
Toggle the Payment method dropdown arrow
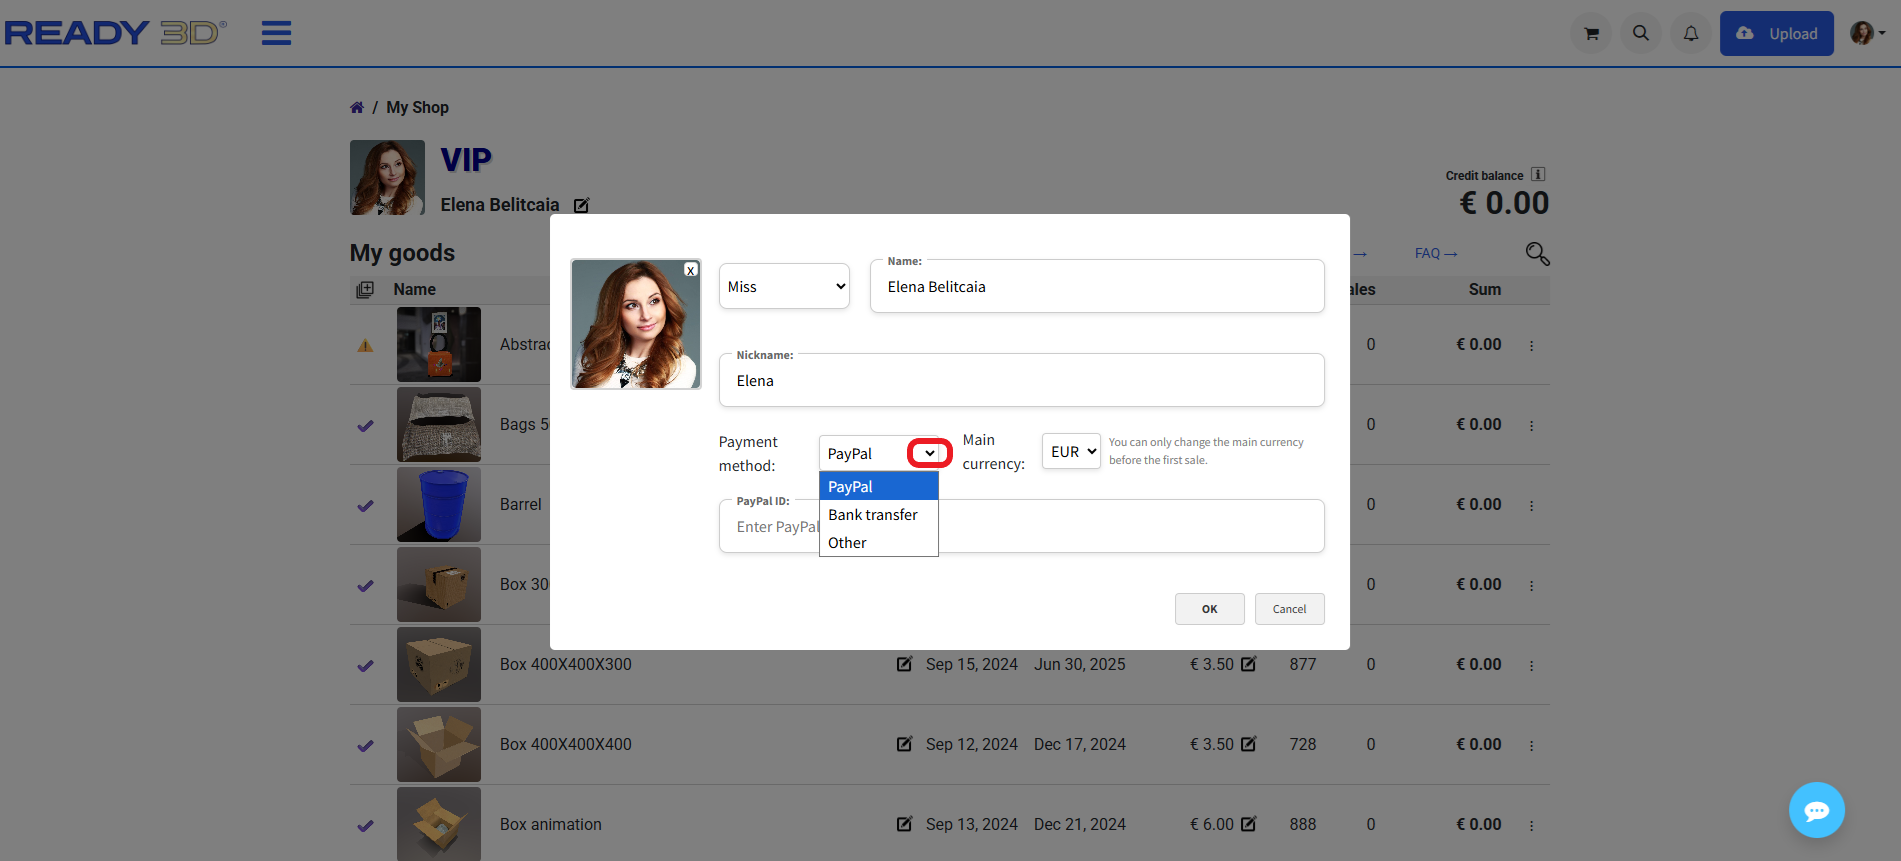point(930,453)
